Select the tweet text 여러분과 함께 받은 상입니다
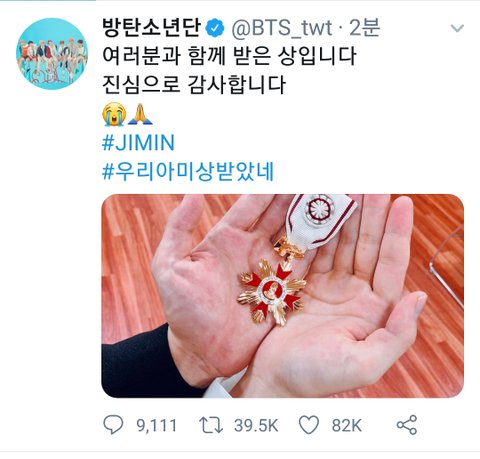 [x=229, y=56]
